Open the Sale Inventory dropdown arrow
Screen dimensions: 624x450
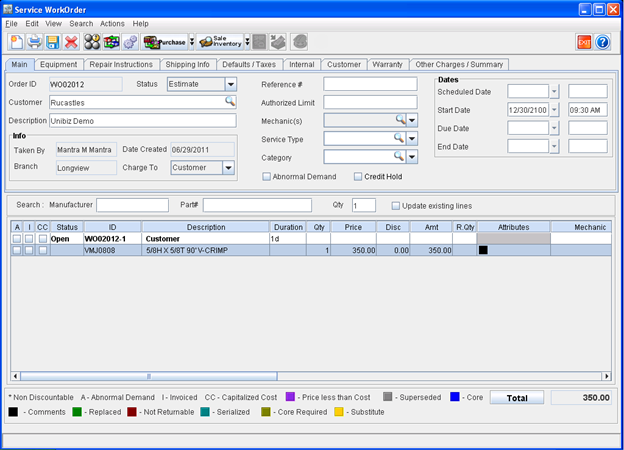pyautogui.click(x=247, y=42)
